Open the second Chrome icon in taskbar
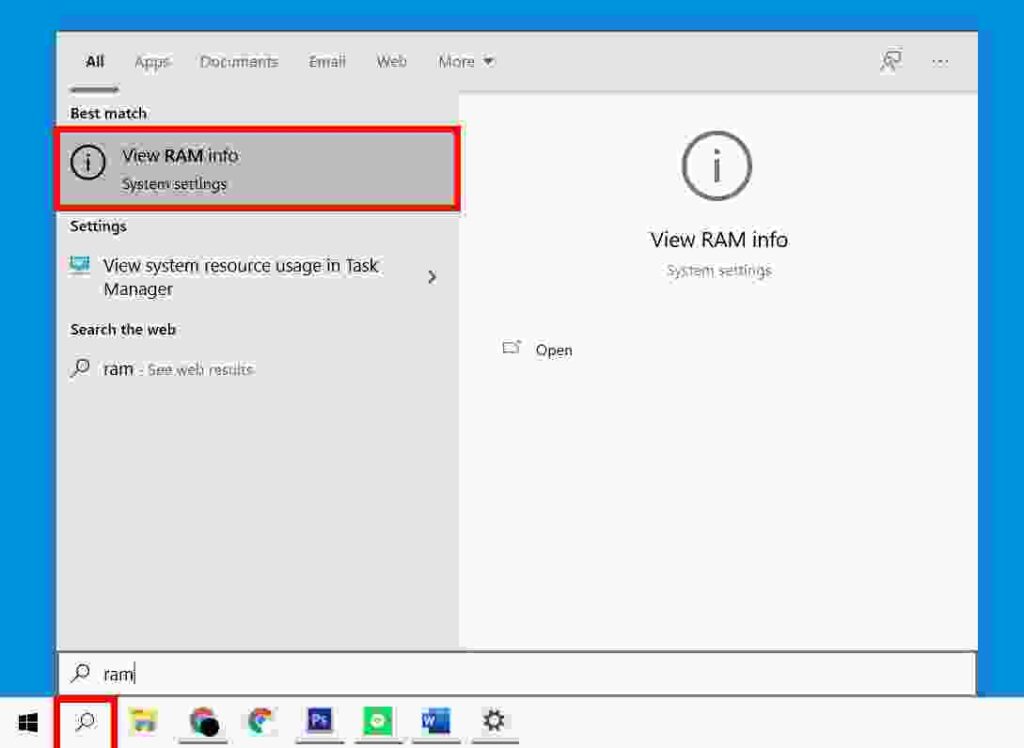This screenshot has width=1024, height=748. (262, 721)
